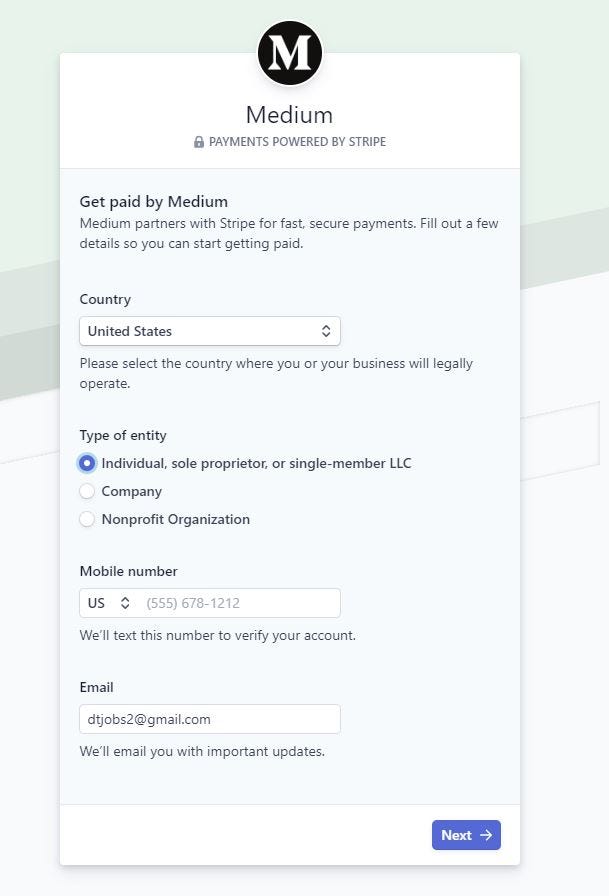Viewport: 609px width, 896px height.
Task: Click the Medium logo icon
Action: pyautogui.click(x=290, y=52)
